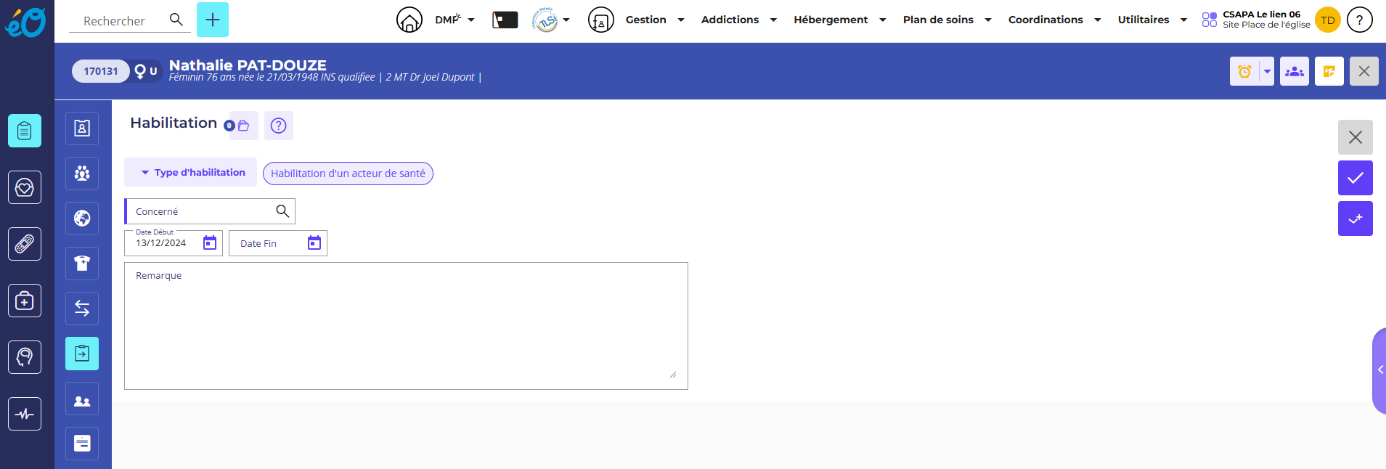Open the globe icon in patient sidebar
The width and height of the screenshot is (1386, 469).
(82, 218)
